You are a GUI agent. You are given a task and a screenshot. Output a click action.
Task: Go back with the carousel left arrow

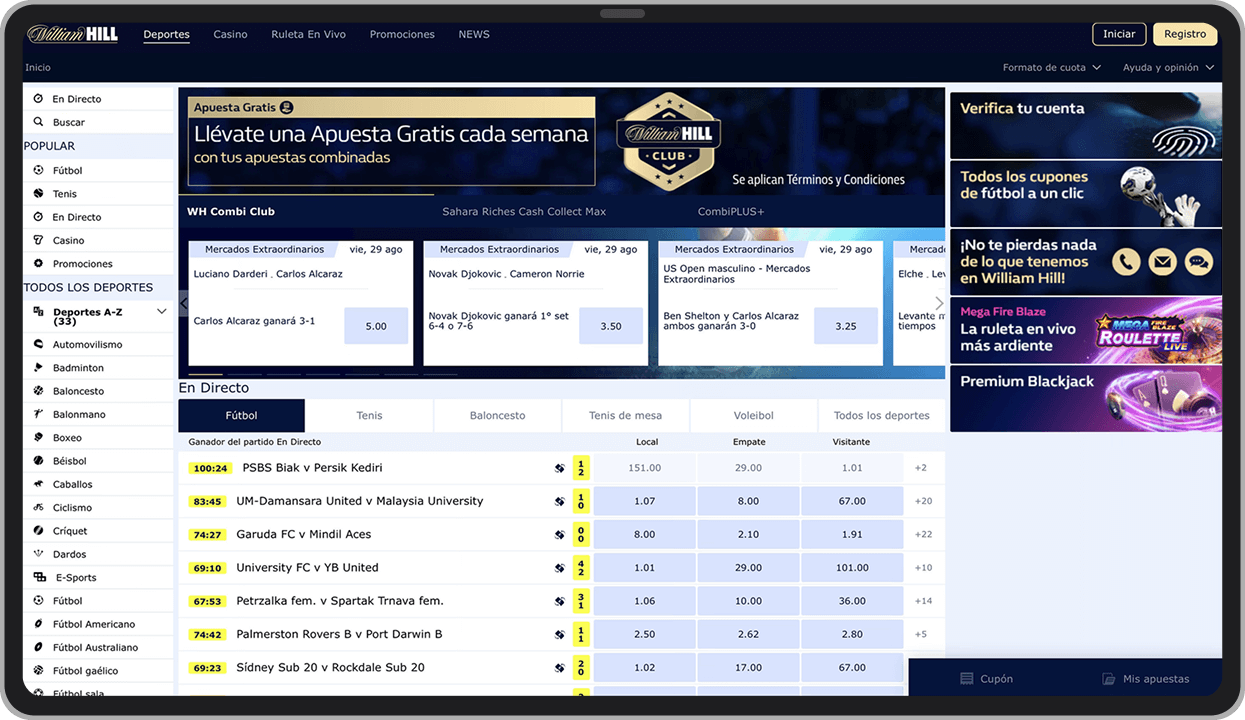184,303
